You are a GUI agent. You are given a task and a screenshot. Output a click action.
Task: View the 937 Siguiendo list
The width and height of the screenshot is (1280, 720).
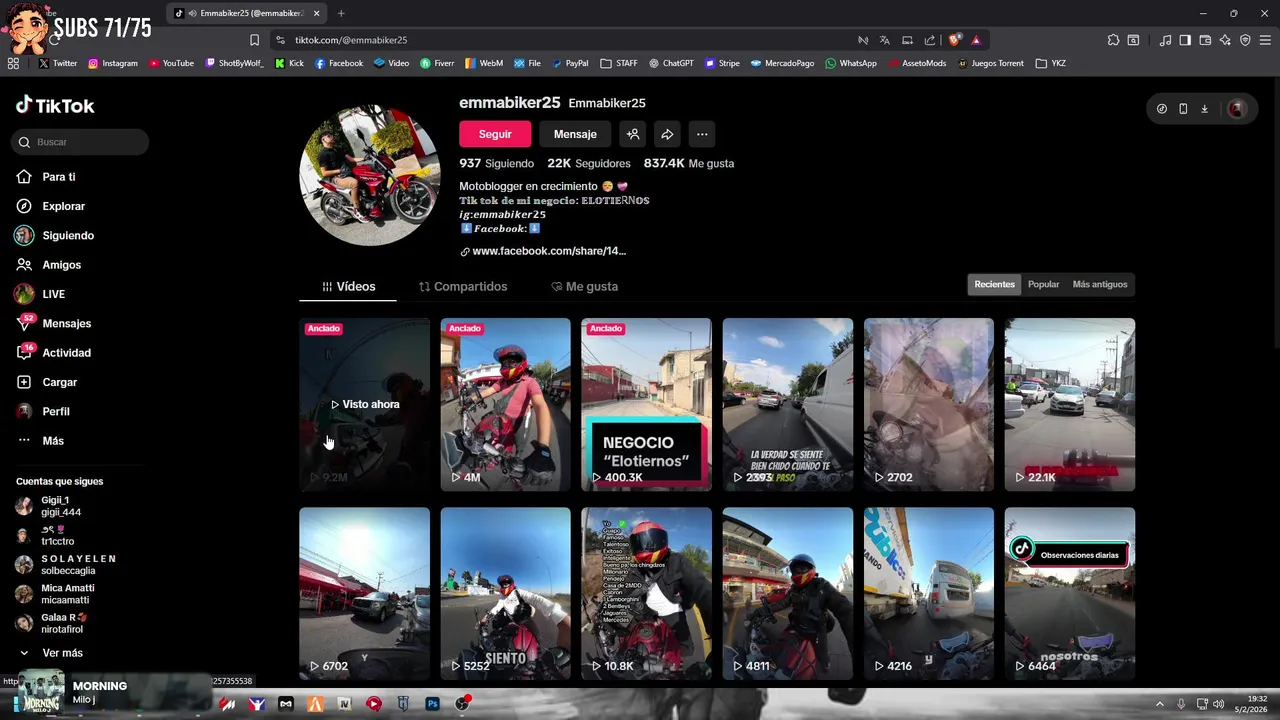click(496, 163)
